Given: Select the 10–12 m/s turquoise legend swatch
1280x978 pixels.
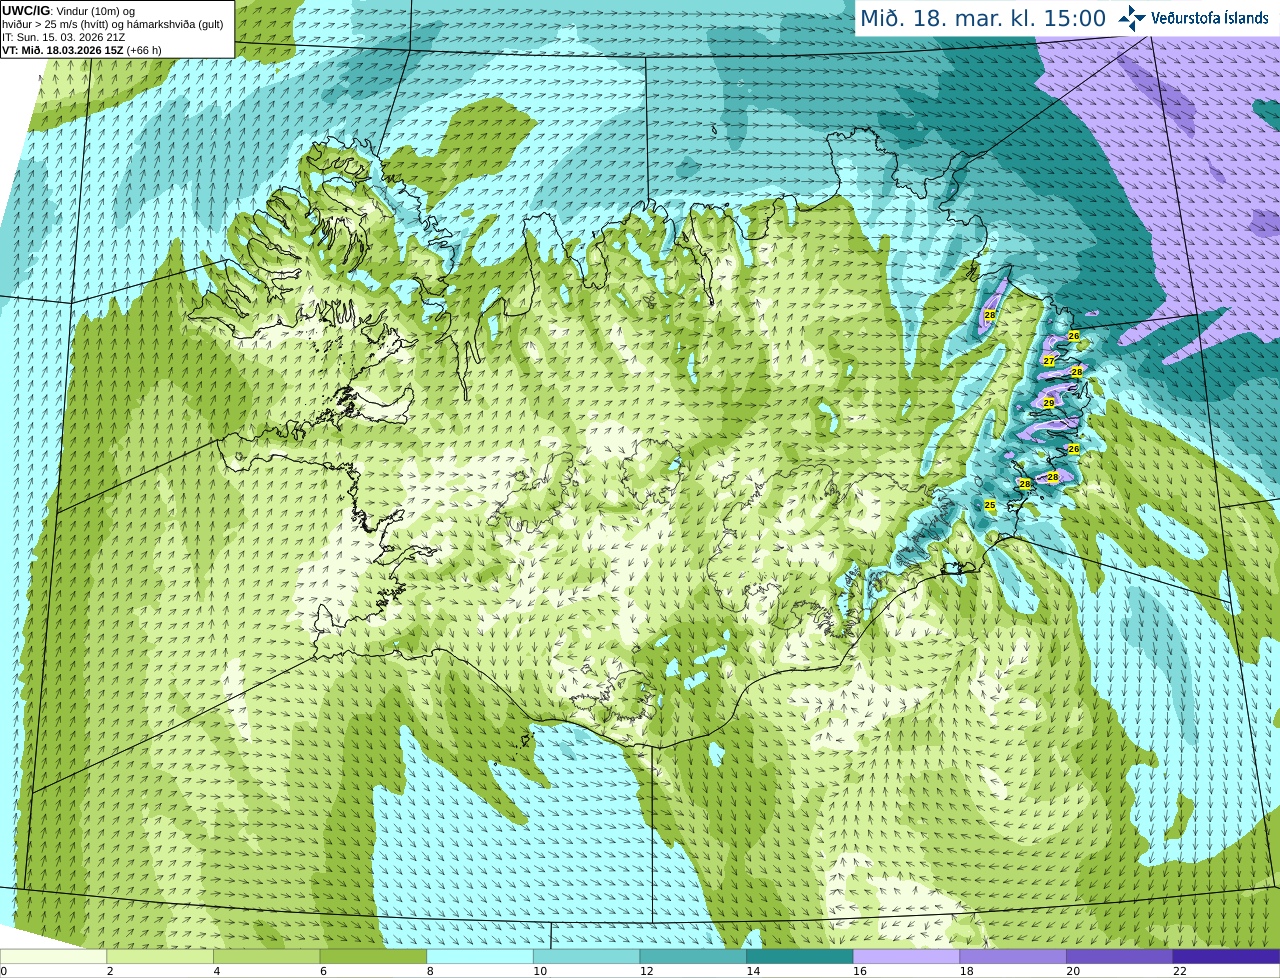Looking at the screenshot, I should pos(586,956).
